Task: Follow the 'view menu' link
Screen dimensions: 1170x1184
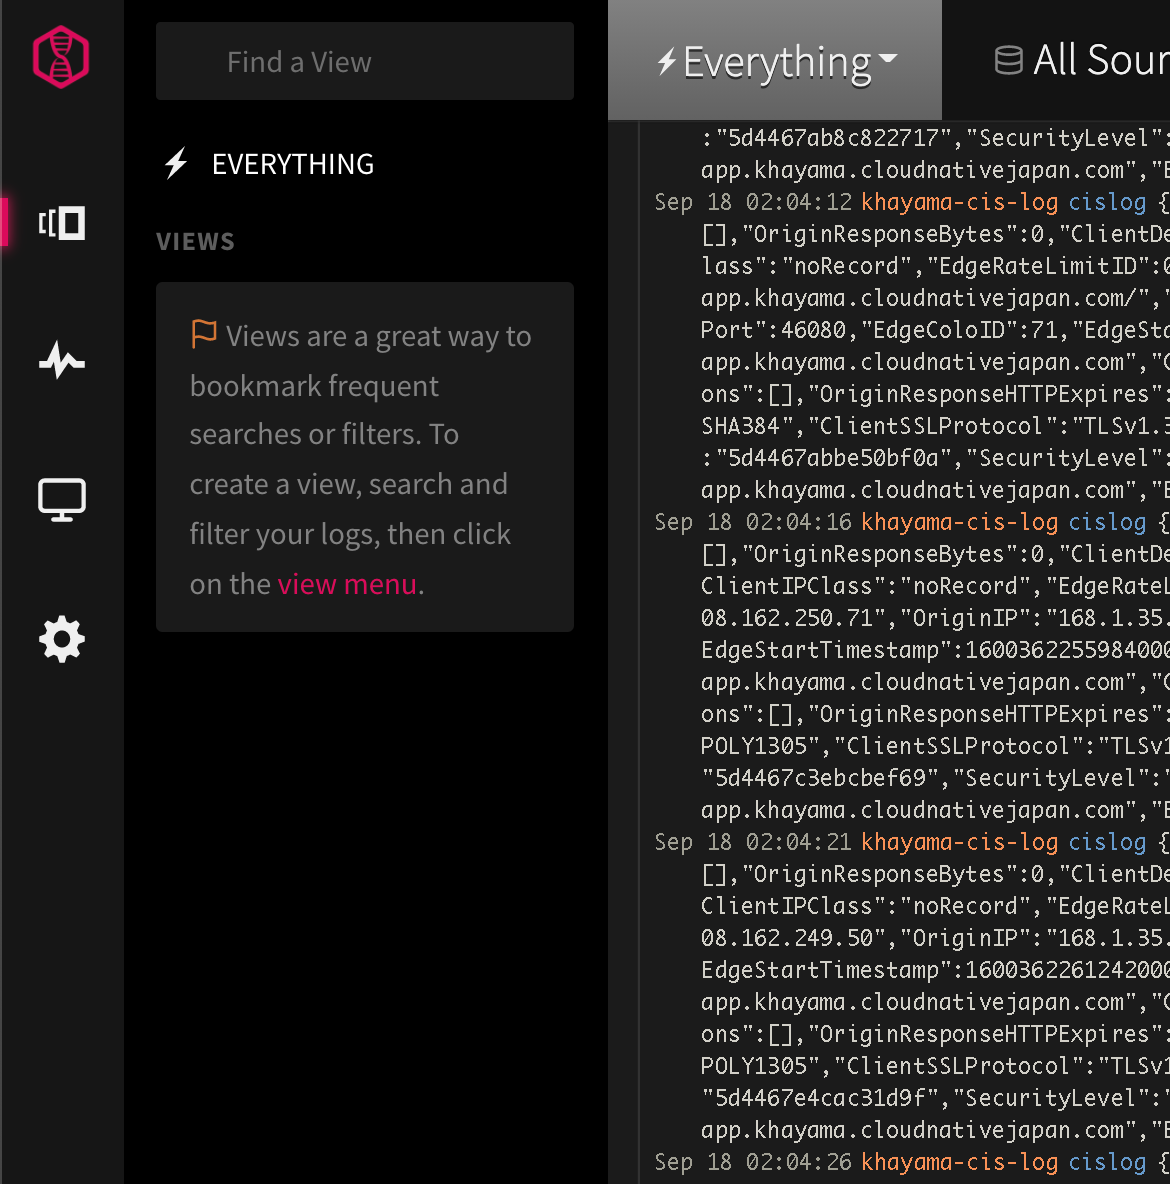Action: pos(347,584)
